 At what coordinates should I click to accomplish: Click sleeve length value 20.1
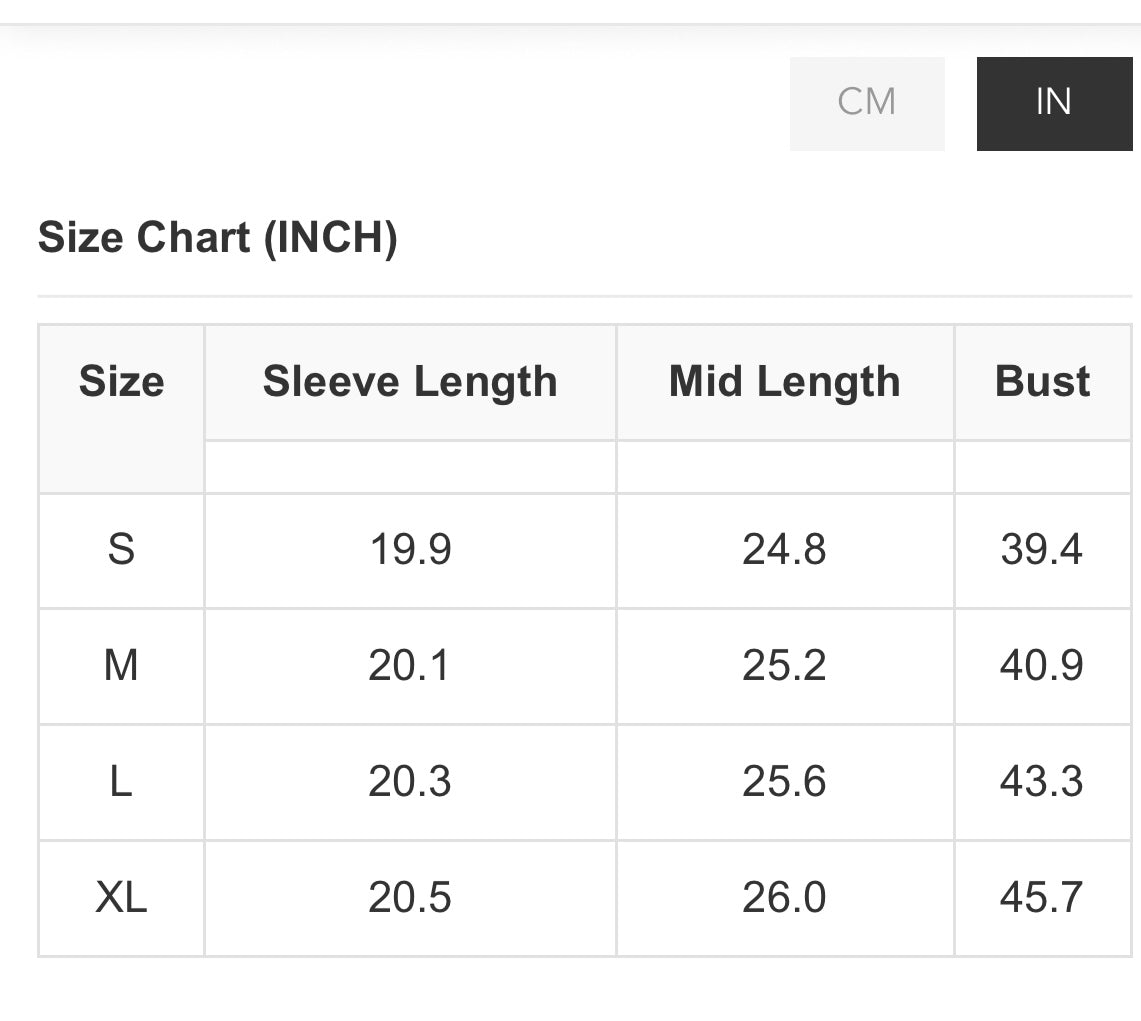(x=409, y=665)
